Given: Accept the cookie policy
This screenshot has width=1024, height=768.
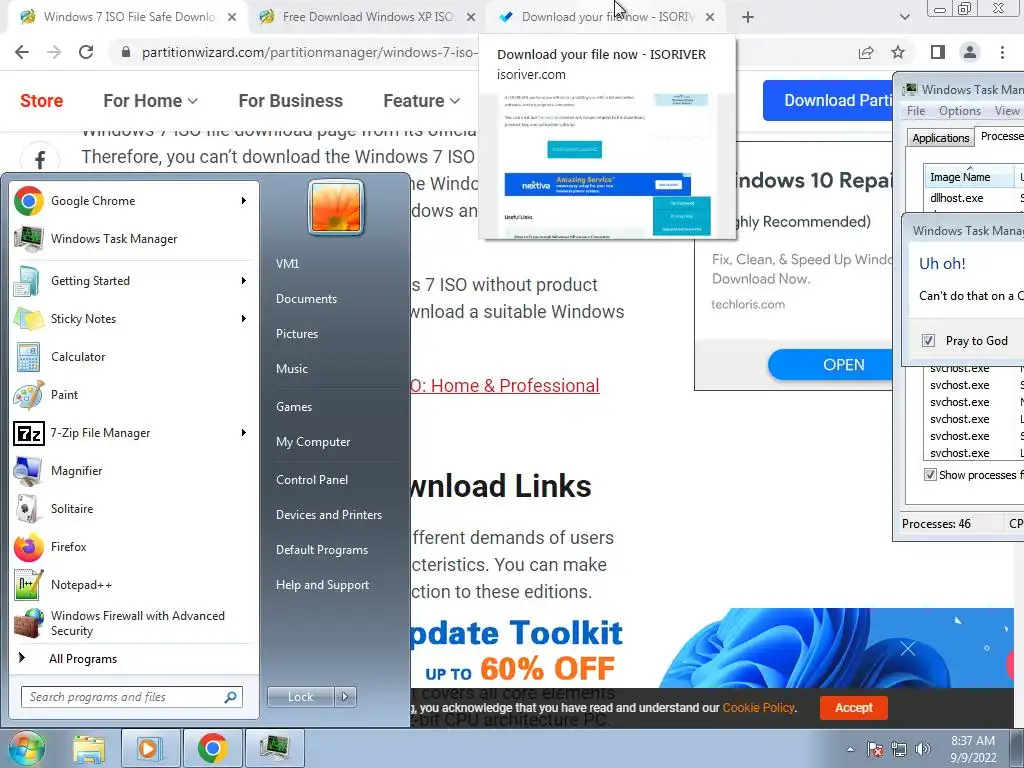Looking at the screenshot, I should (854, 707).
